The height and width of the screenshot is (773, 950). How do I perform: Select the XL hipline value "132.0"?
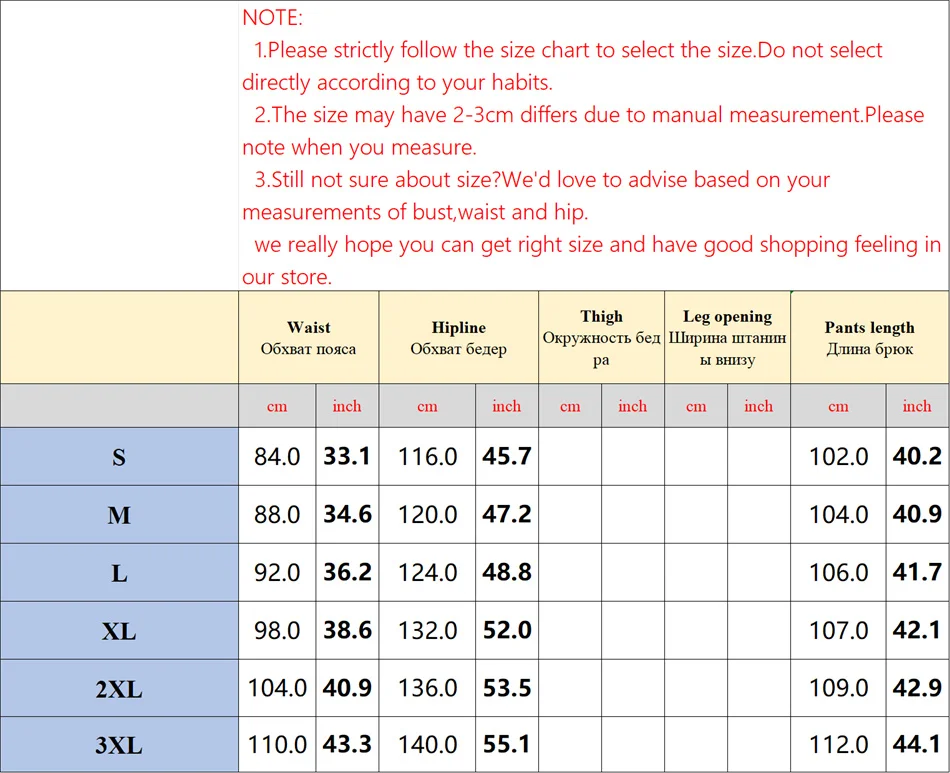(427, 631)
